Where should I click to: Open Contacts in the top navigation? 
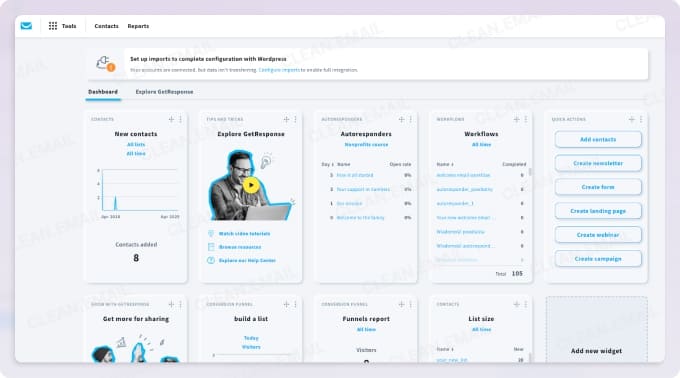(x=106, y=26)
